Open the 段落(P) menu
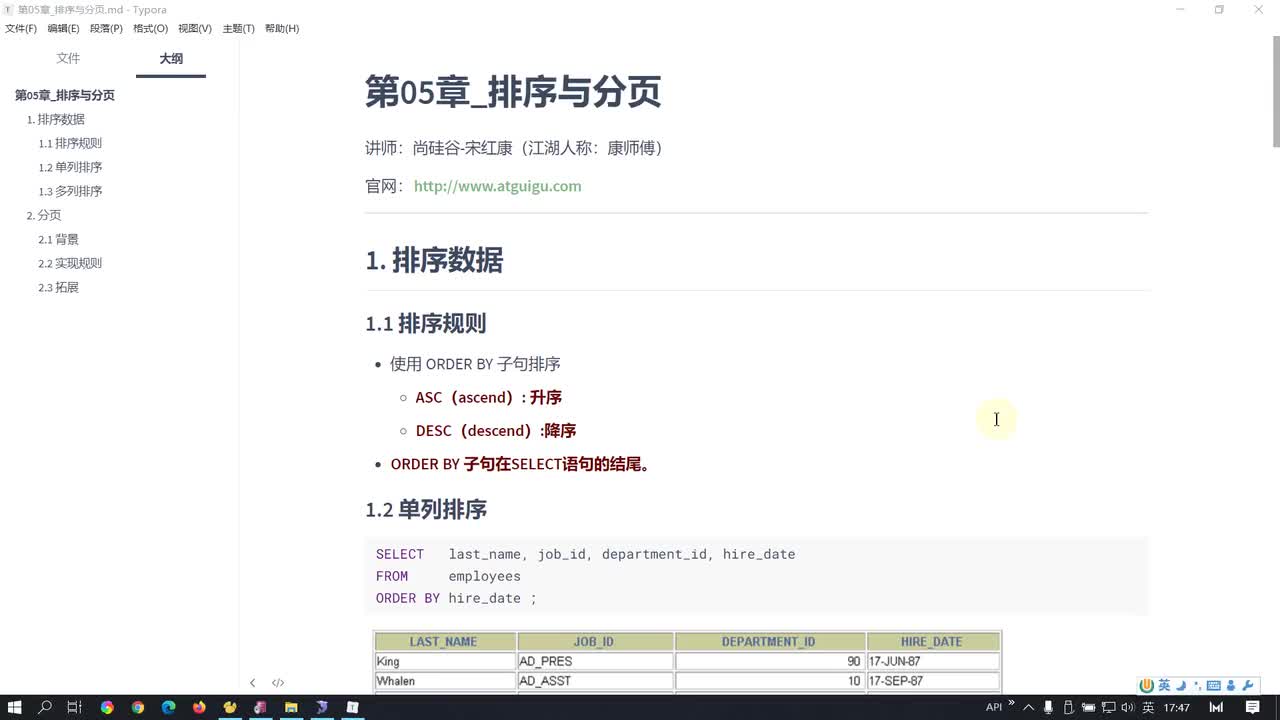The image size is (1280, 720). click(x=106, y=29)
